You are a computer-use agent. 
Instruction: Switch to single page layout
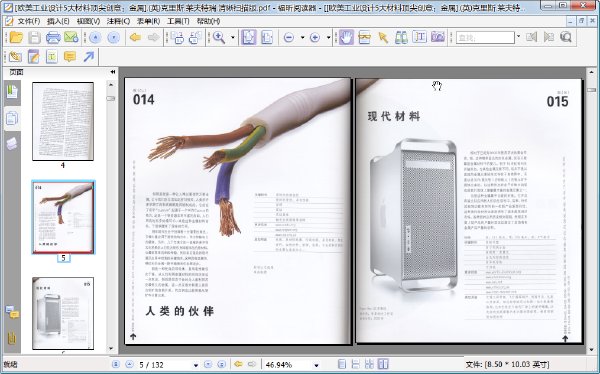click(x=342, y=364)
